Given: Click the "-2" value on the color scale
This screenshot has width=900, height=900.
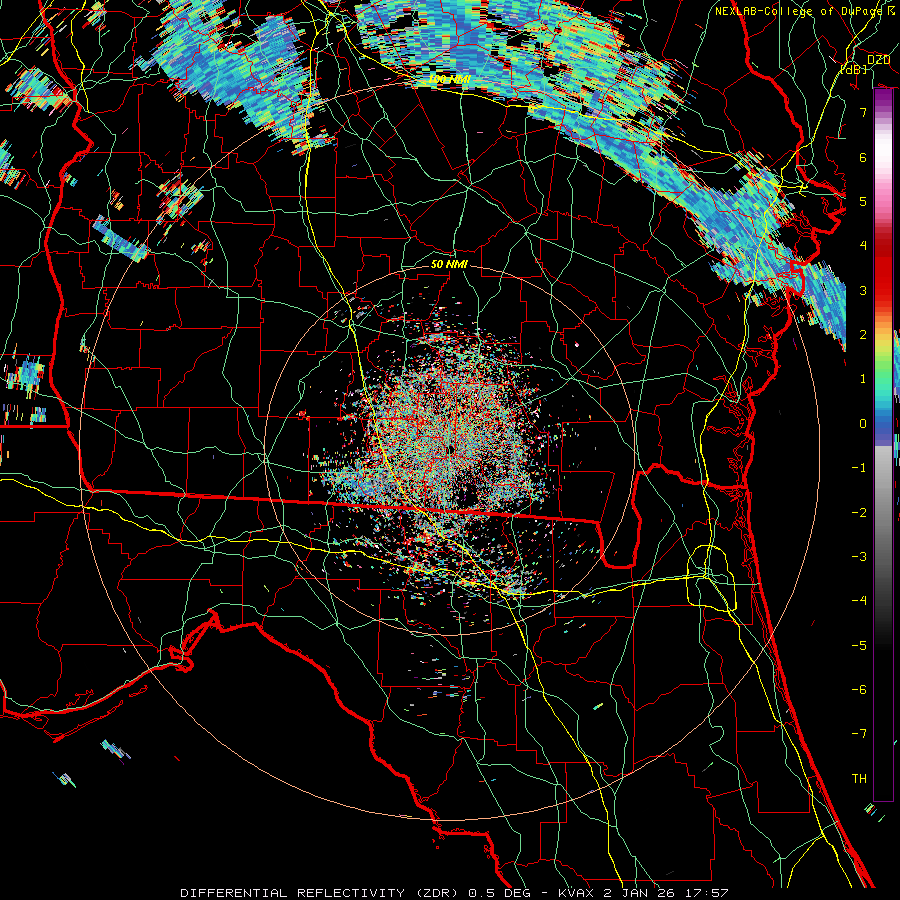Looking at the screenshot, I should point(859,513).
